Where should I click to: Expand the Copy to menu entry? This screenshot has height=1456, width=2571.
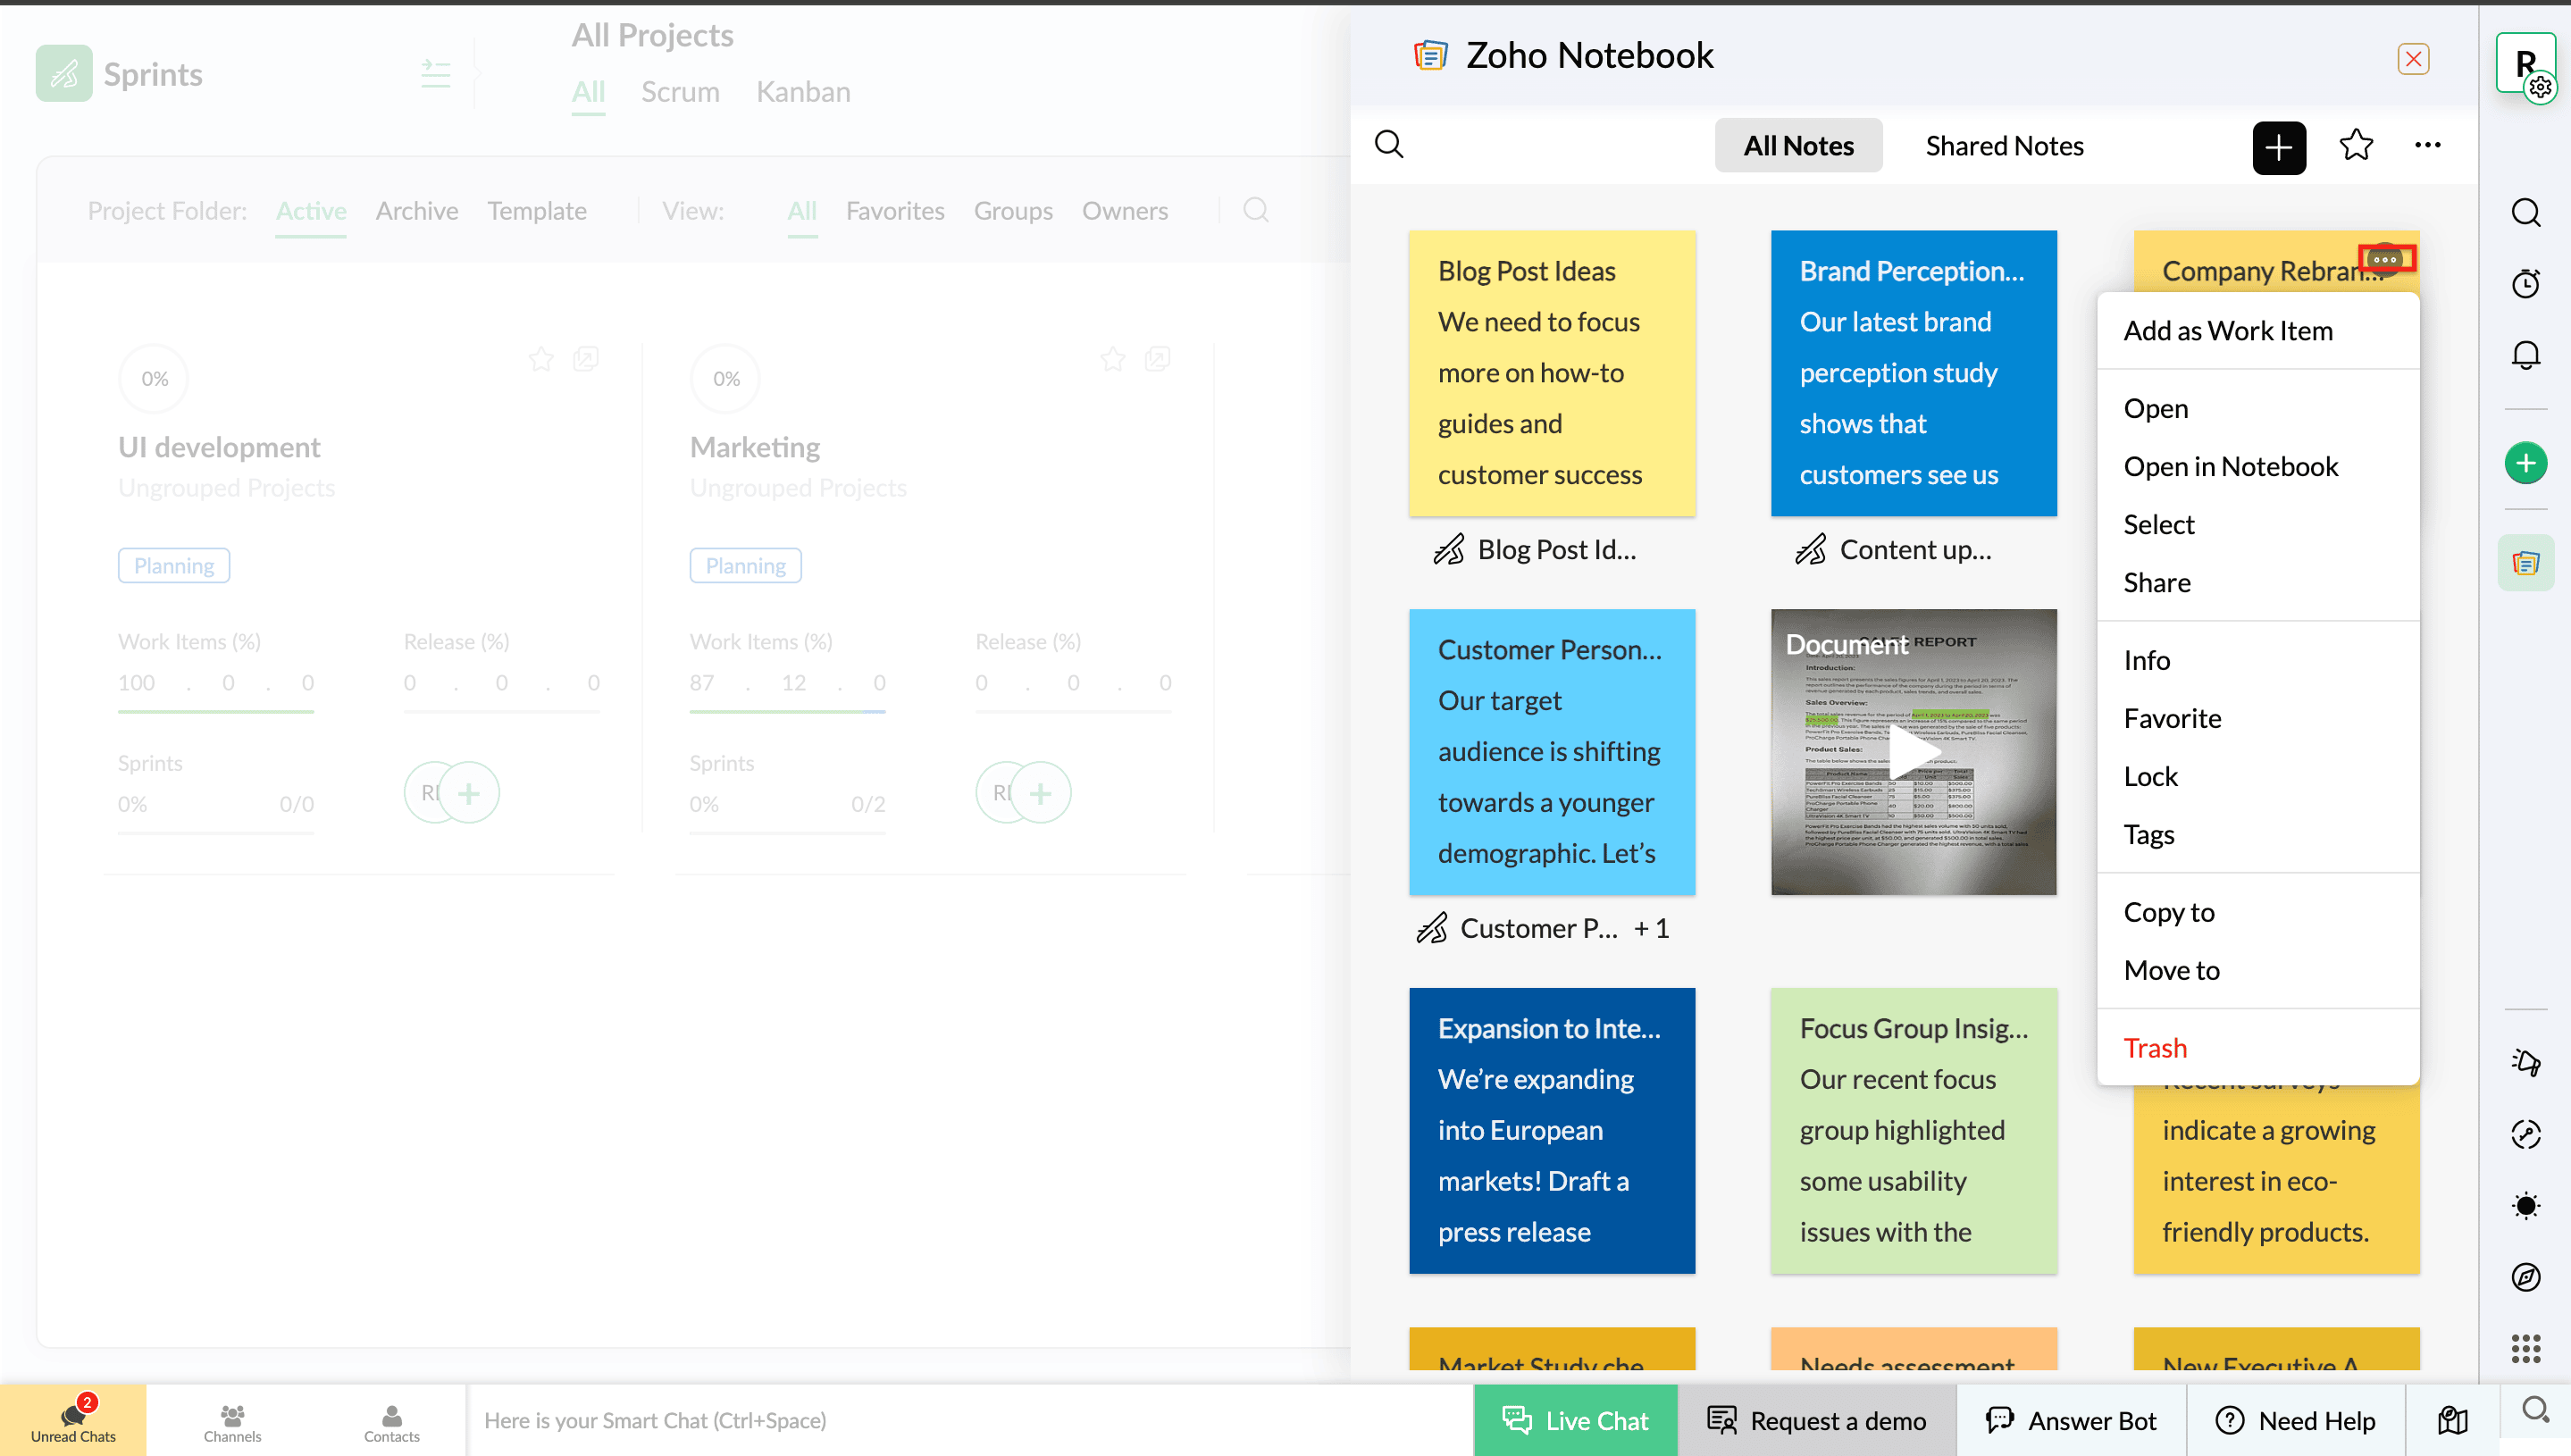tap(2168, 912)
